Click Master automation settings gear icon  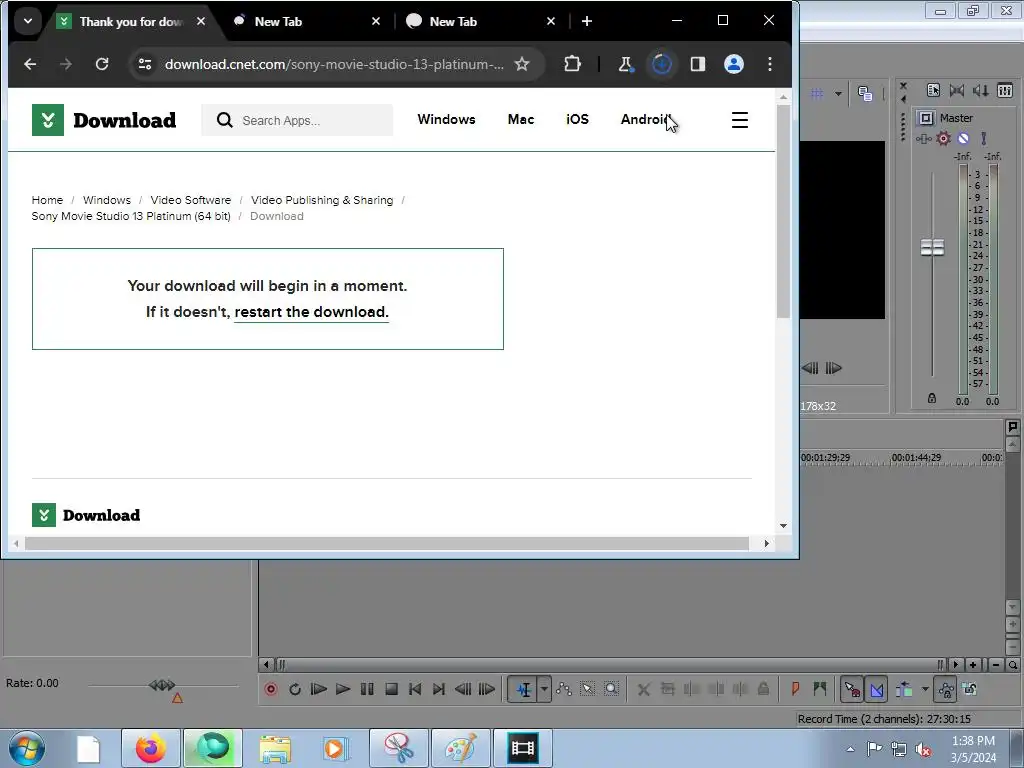(944, 138)
